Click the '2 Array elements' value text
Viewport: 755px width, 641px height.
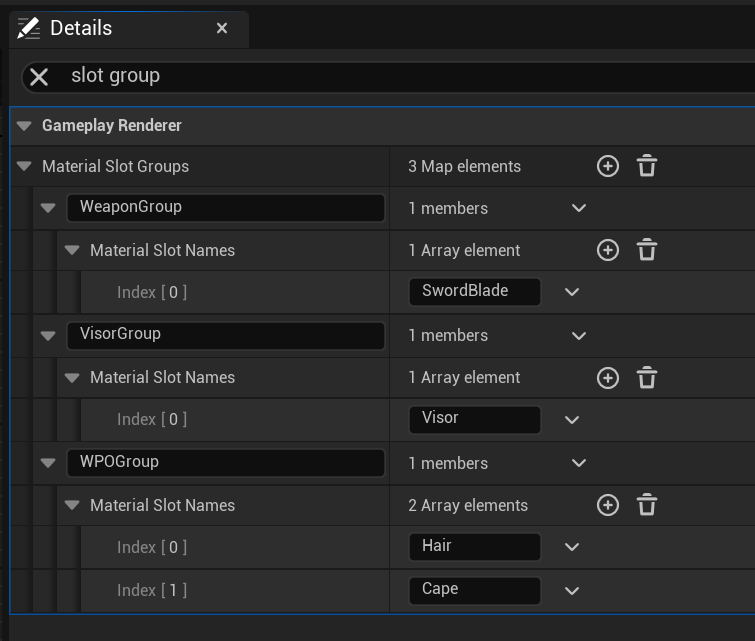click(x=468, y=506)
